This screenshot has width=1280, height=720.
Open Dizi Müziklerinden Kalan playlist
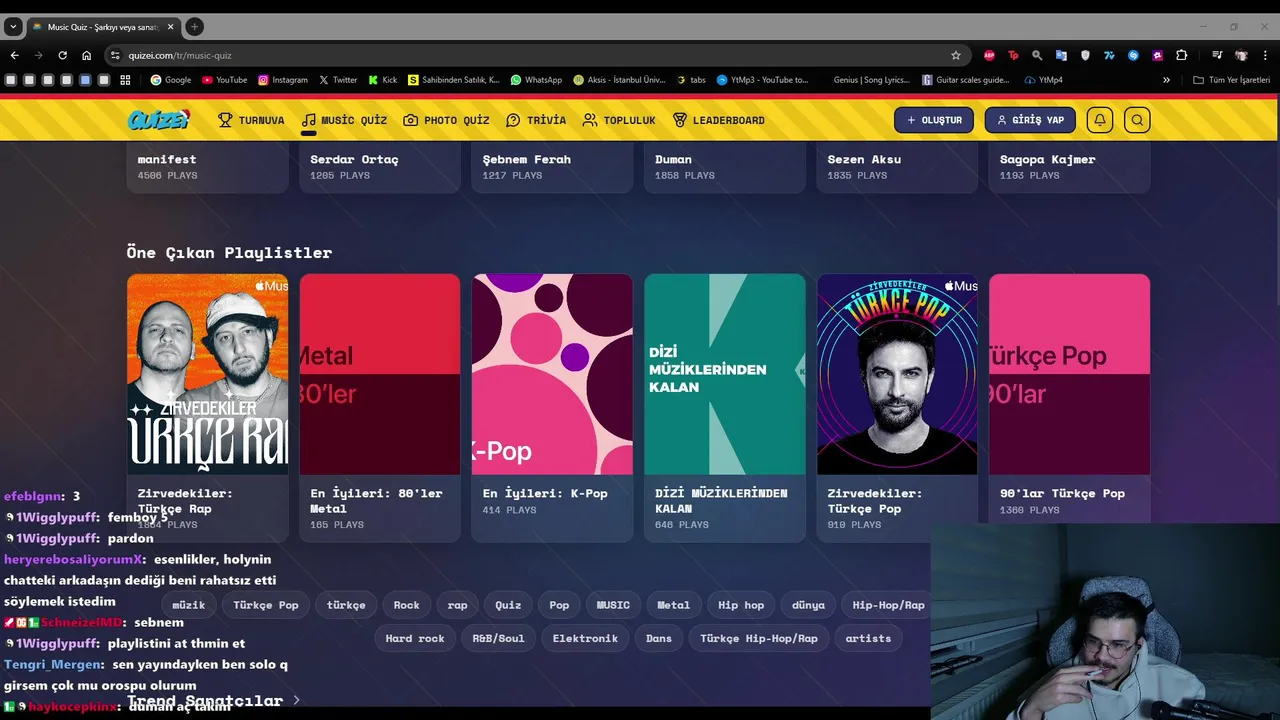(725, 407)
